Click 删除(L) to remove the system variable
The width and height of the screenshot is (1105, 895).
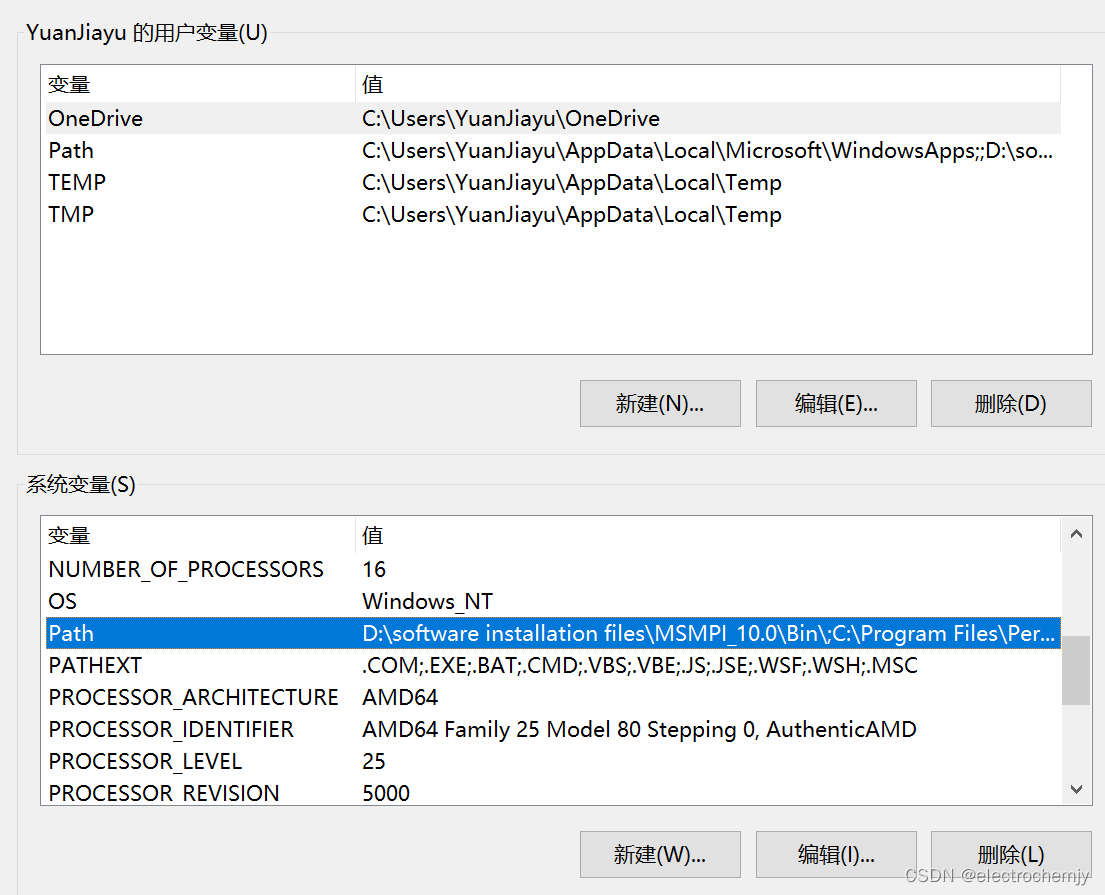point(1010,854)
